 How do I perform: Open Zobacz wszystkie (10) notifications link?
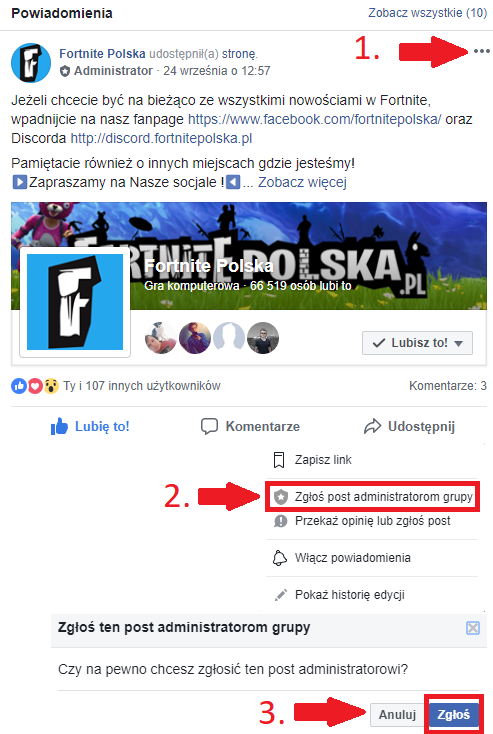pos(427,13)
